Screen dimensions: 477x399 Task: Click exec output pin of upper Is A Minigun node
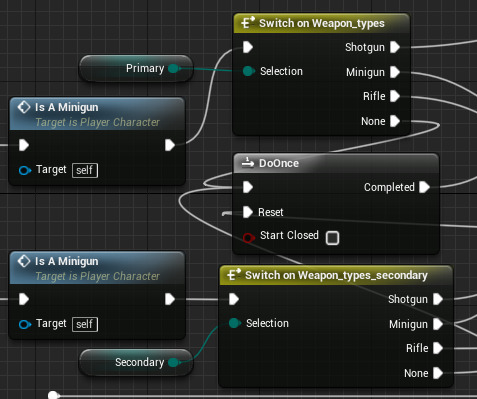170,145
